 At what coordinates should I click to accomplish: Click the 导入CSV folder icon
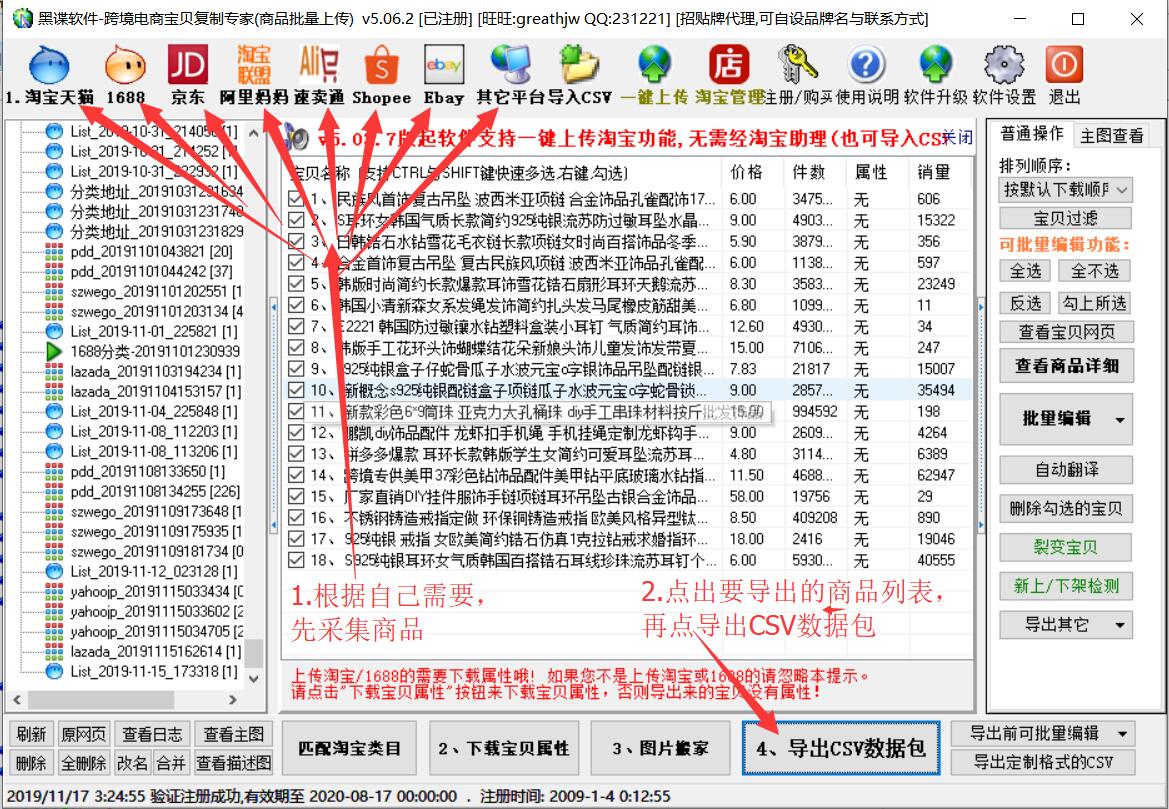click(579, 64)
